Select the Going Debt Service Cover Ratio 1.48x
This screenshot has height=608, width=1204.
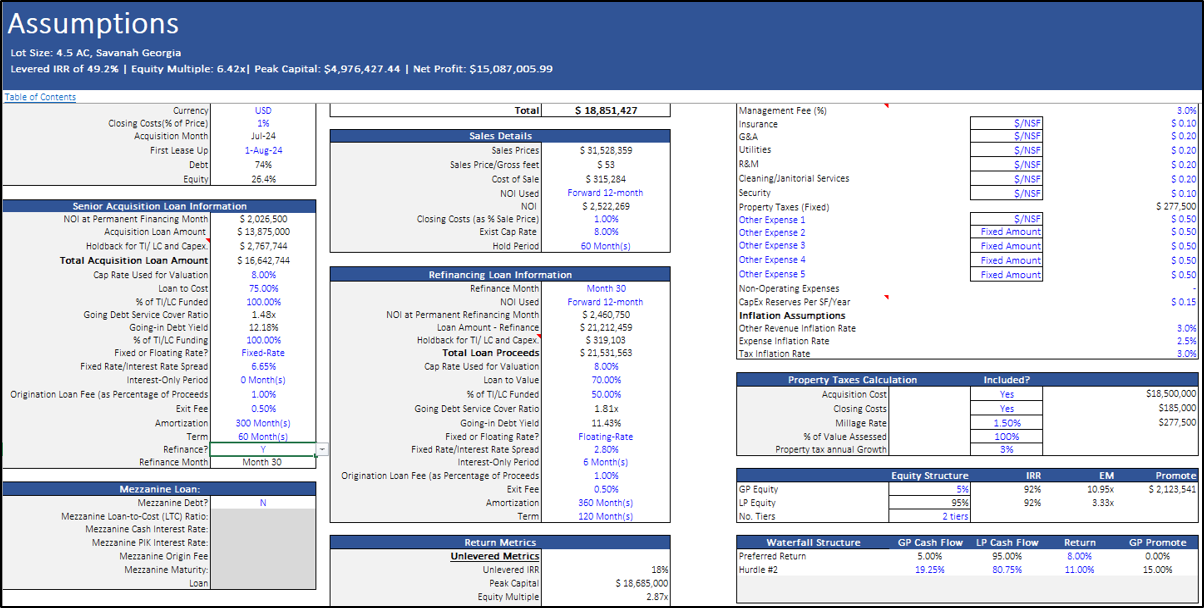(x=264, y=314)
